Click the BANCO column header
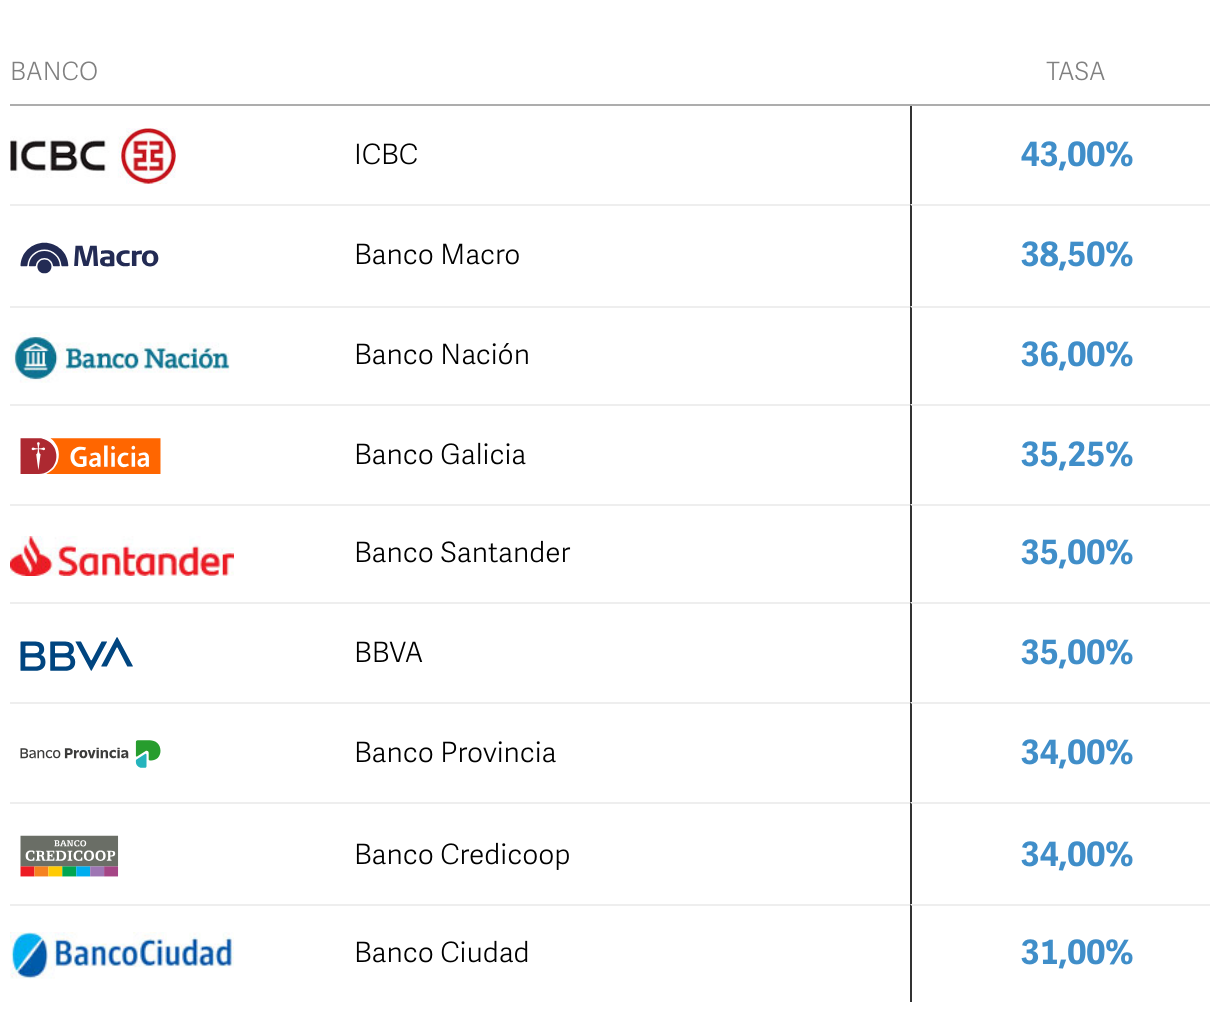 tap(54, 71)
